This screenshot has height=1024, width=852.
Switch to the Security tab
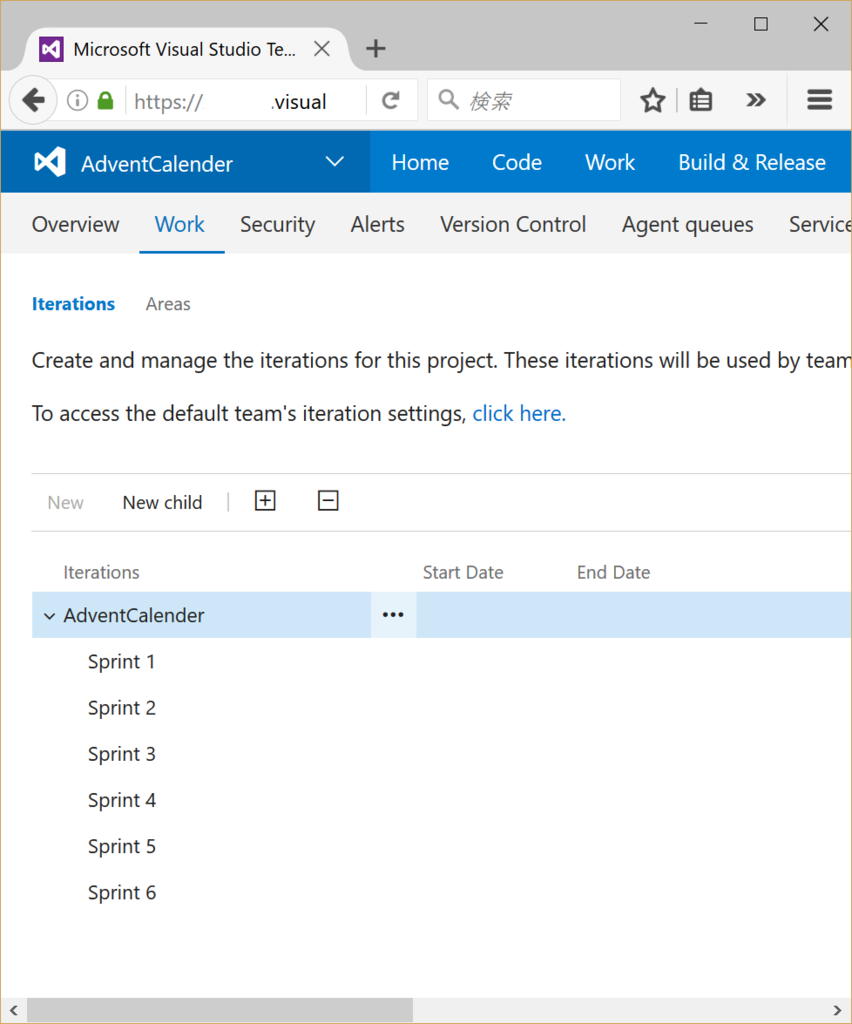tap(277, 225)
